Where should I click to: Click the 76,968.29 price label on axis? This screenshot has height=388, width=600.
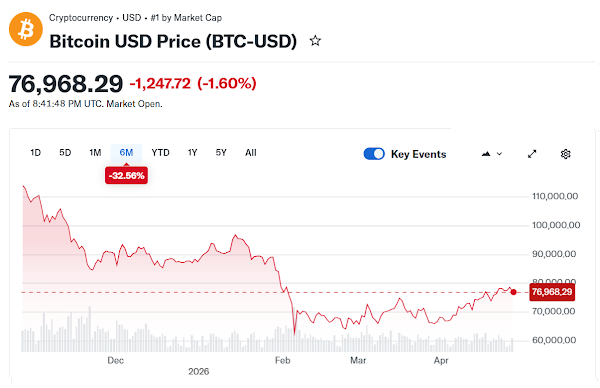[552, 292]
